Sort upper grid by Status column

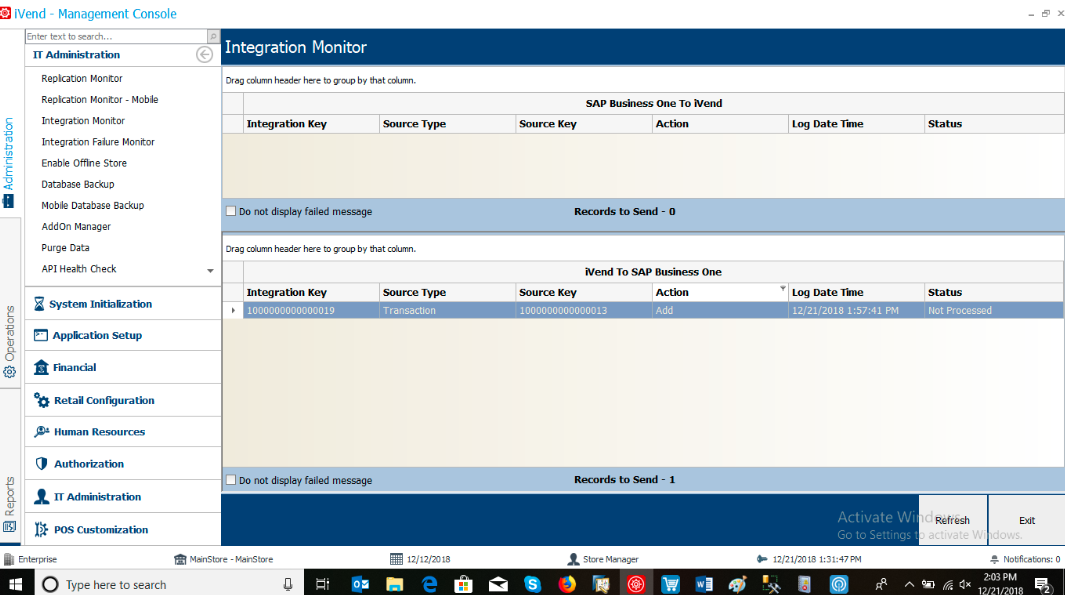coord(994,124)
